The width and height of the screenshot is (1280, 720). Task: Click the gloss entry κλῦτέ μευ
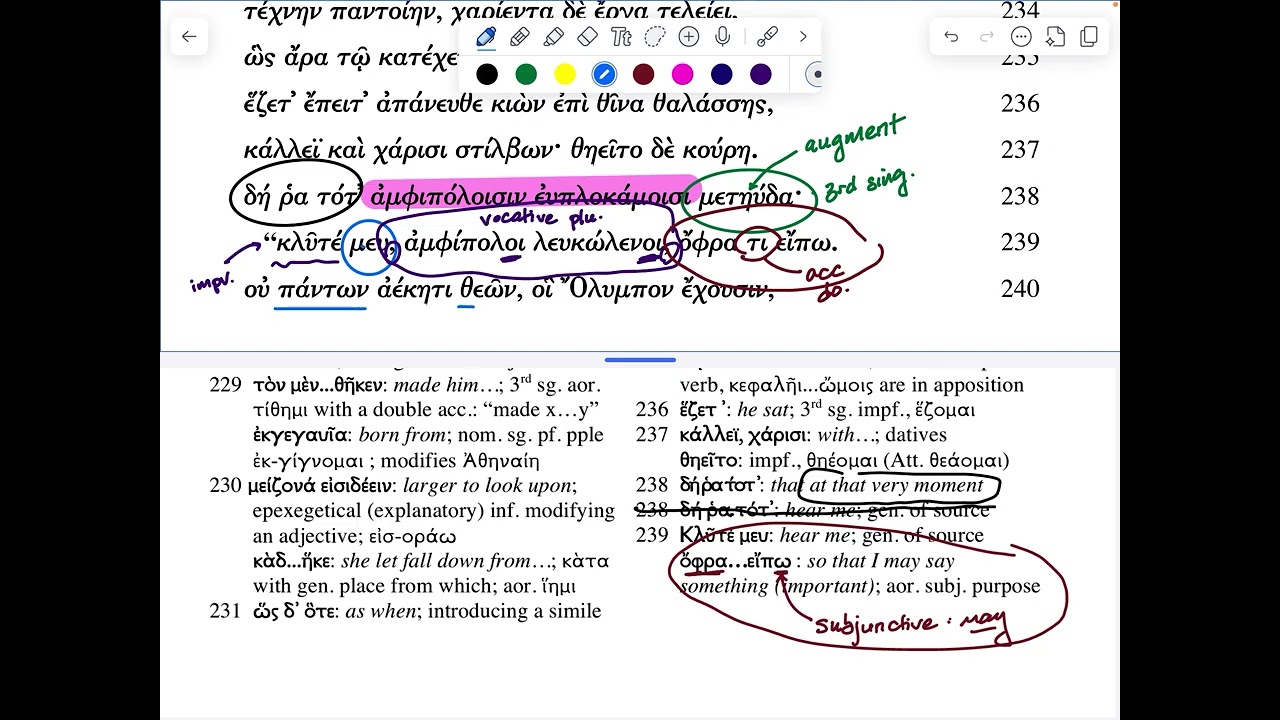(x=727, y=535)
